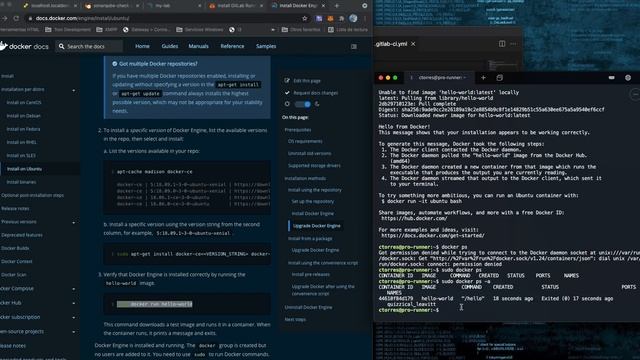The height and width of the screenshot is (360, 640).
Task: Open the Lista de lectura reading list
Action: [348, 29]
